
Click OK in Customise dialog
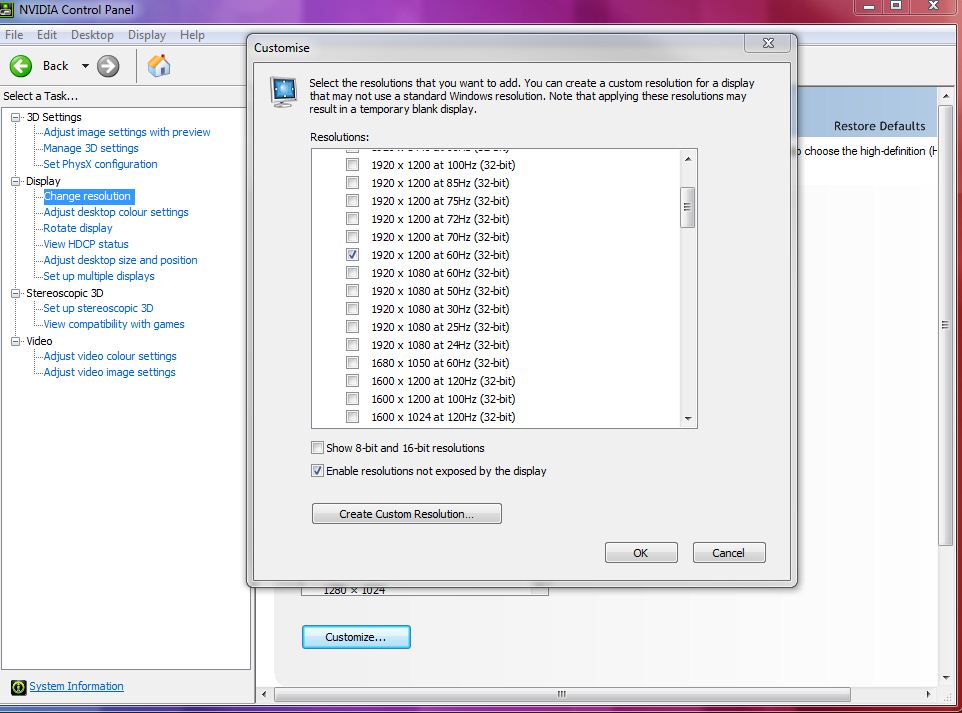[641, 553]
